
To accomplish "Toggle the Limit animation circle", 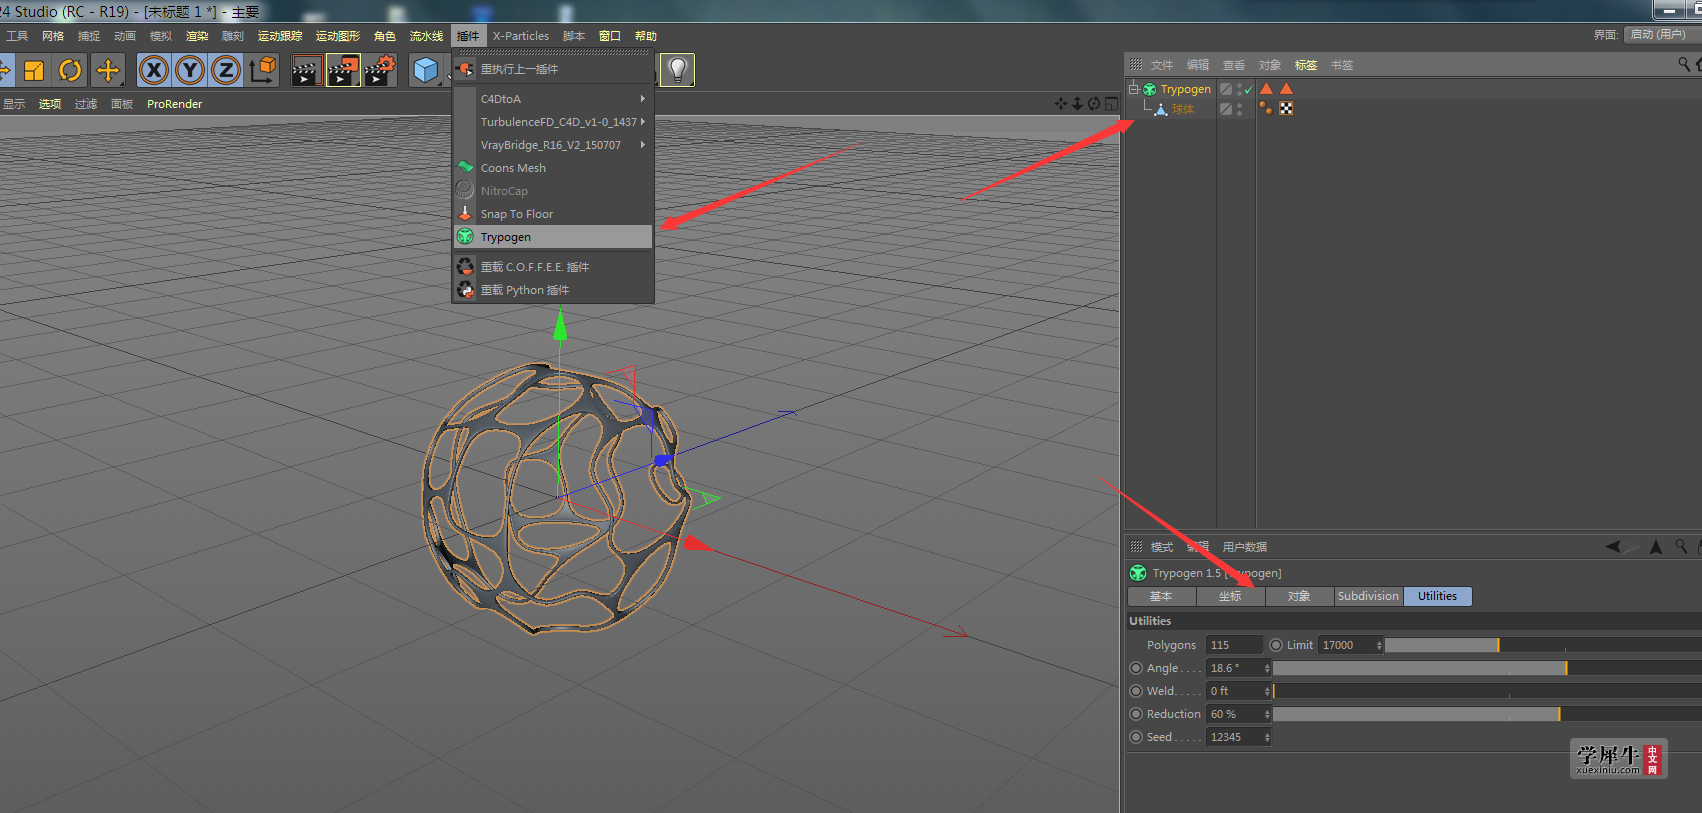I will coord(1276,645).
